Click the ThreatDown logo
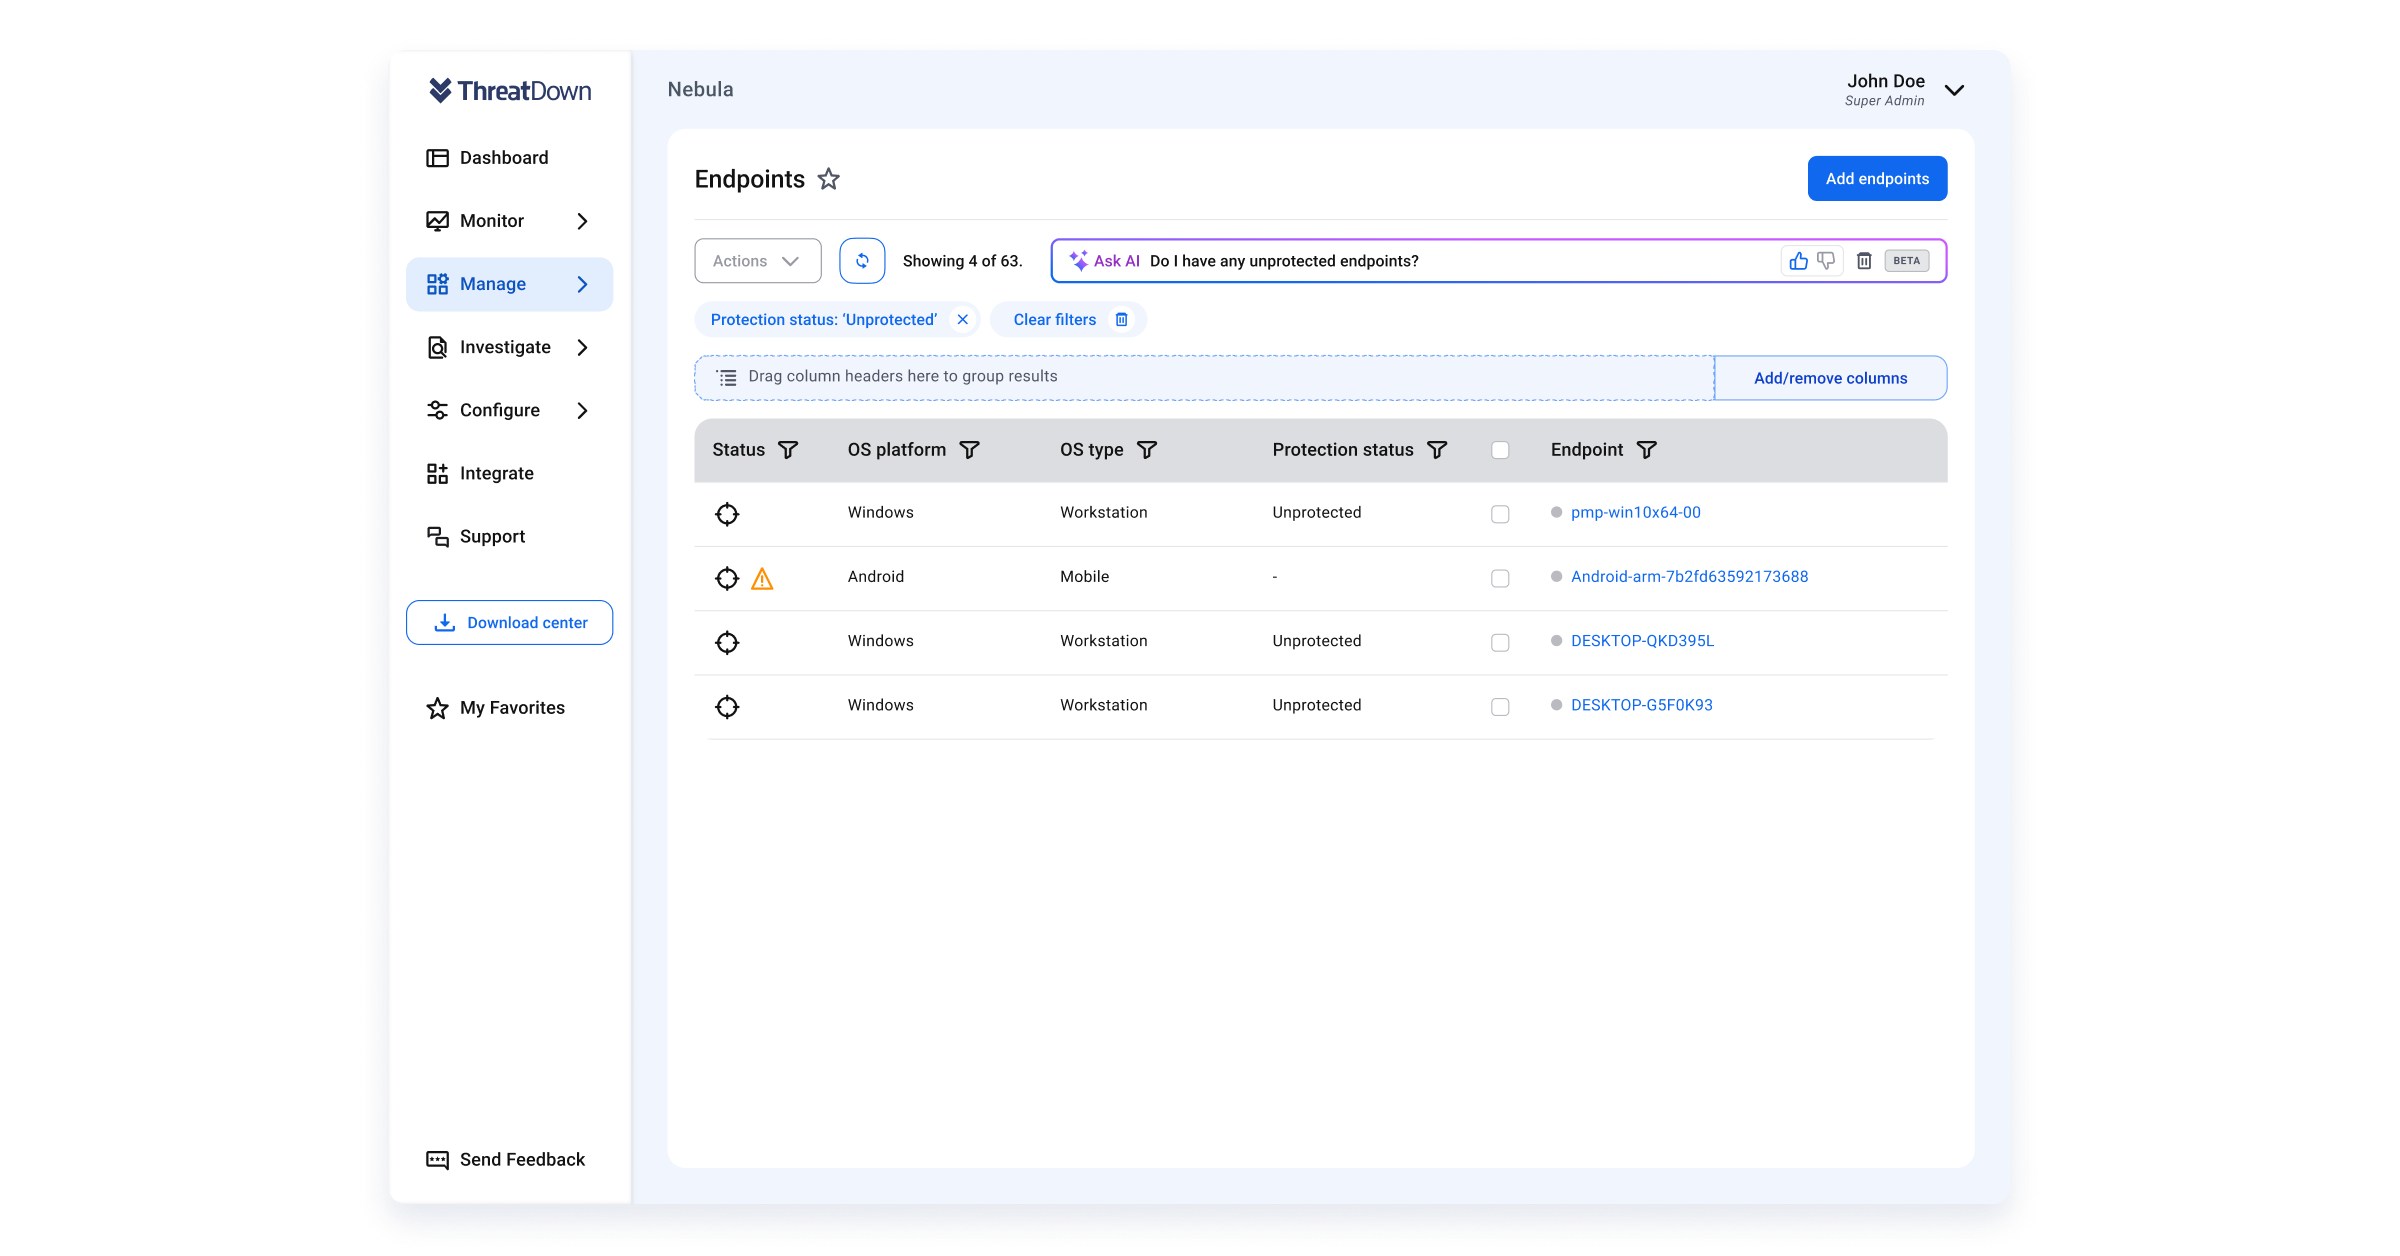This screenshot has height=1256, width=2400. (510, 91)
